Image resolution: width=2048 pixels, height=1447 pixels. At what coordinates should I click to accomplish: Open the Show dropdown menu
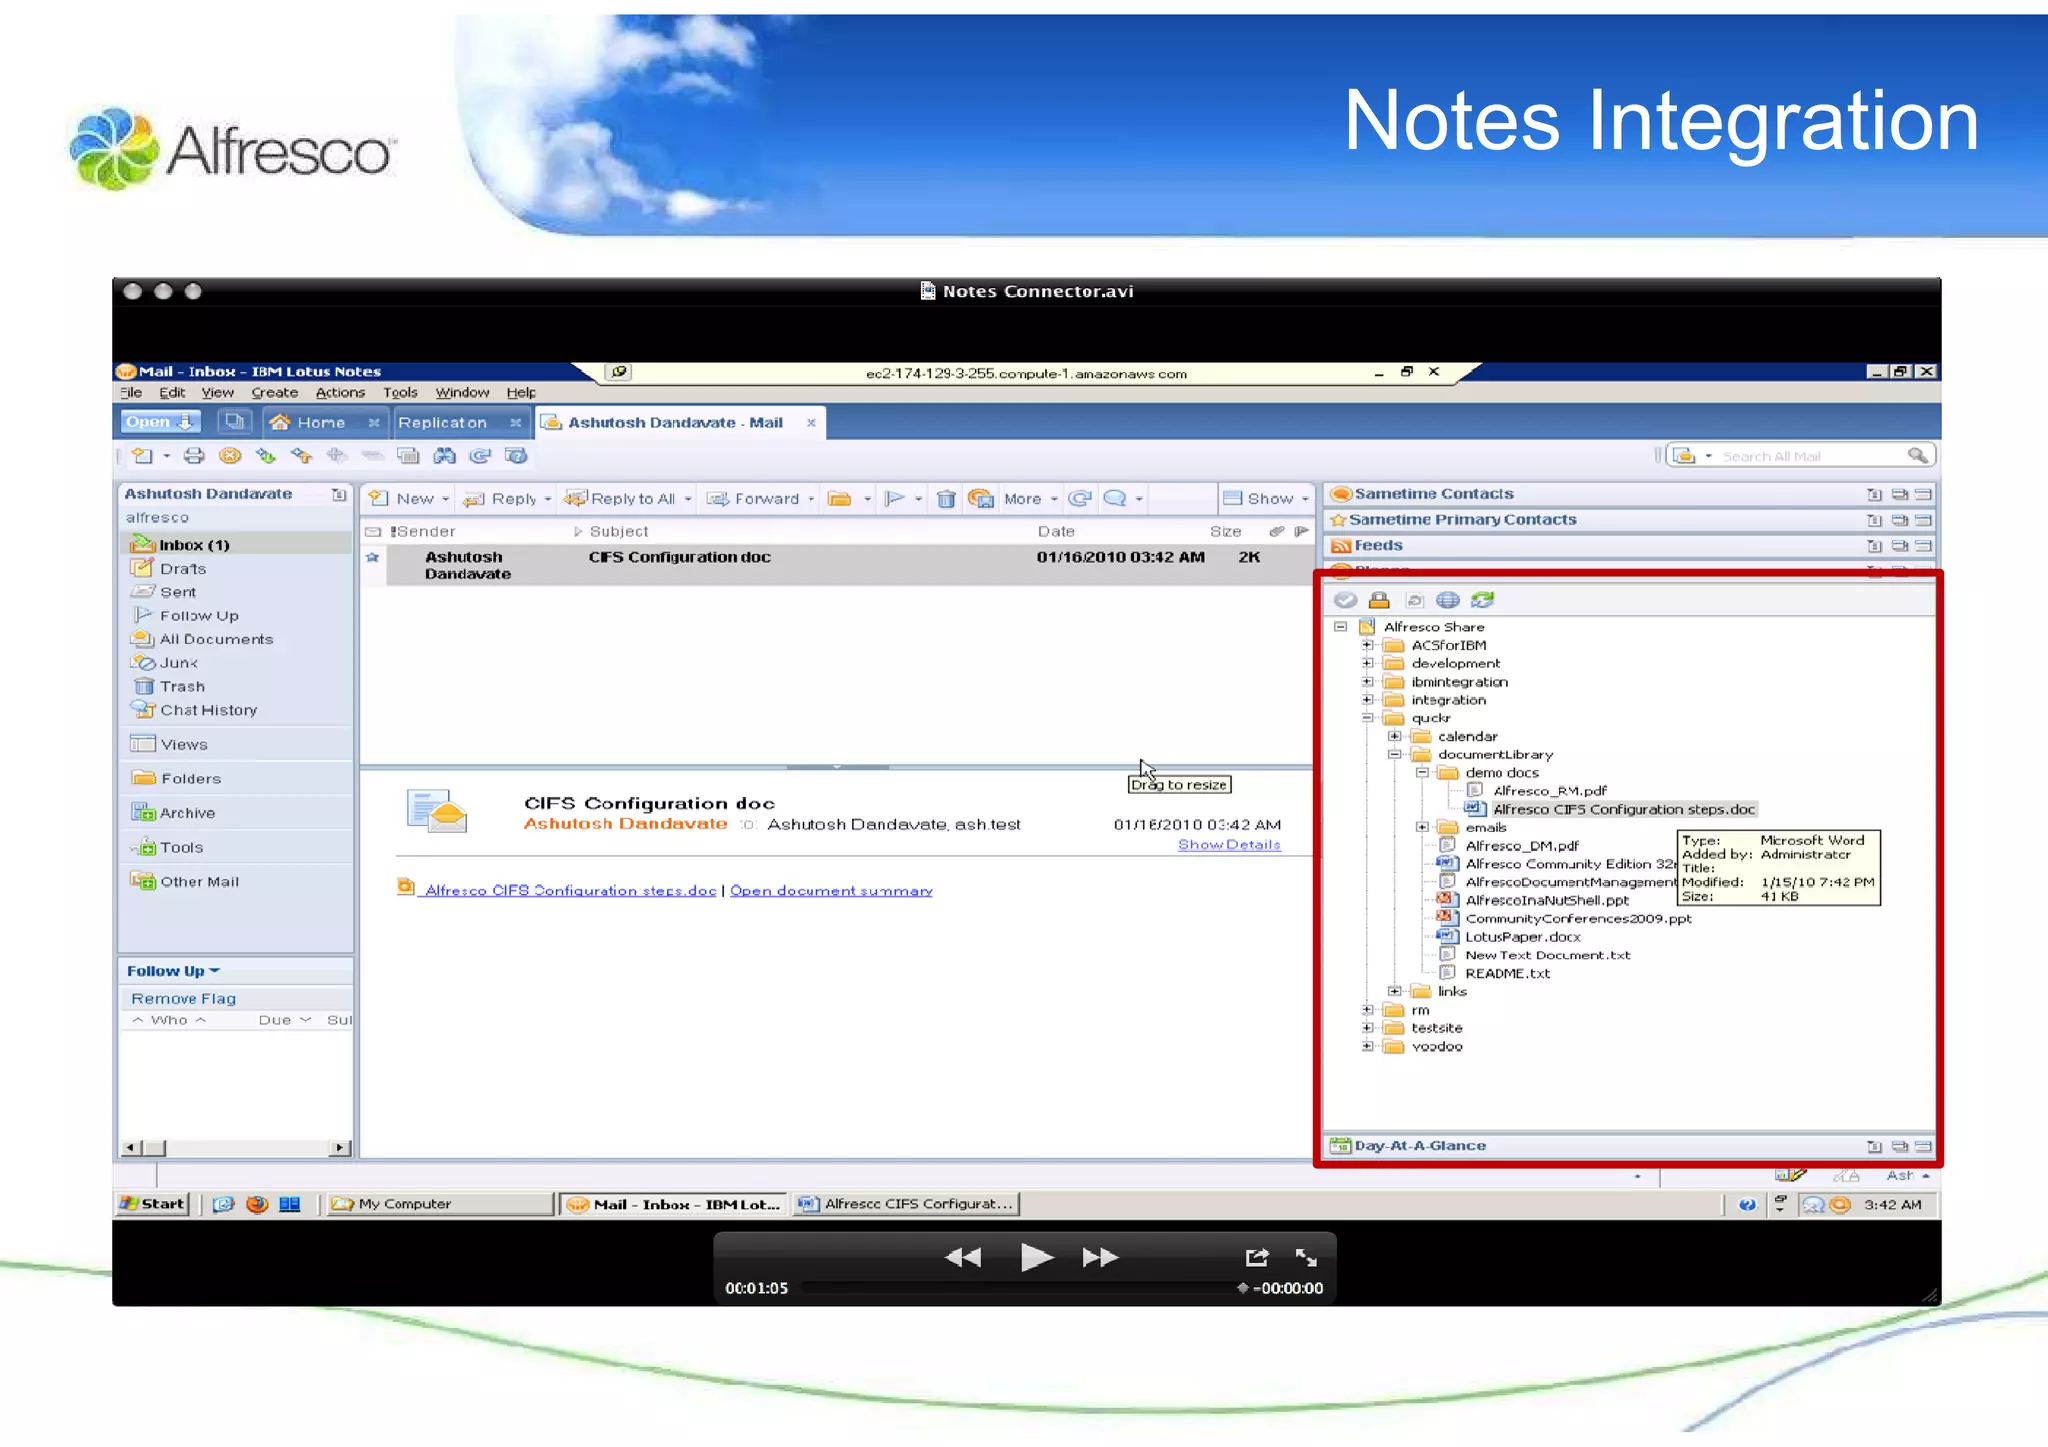point(1267,498)
